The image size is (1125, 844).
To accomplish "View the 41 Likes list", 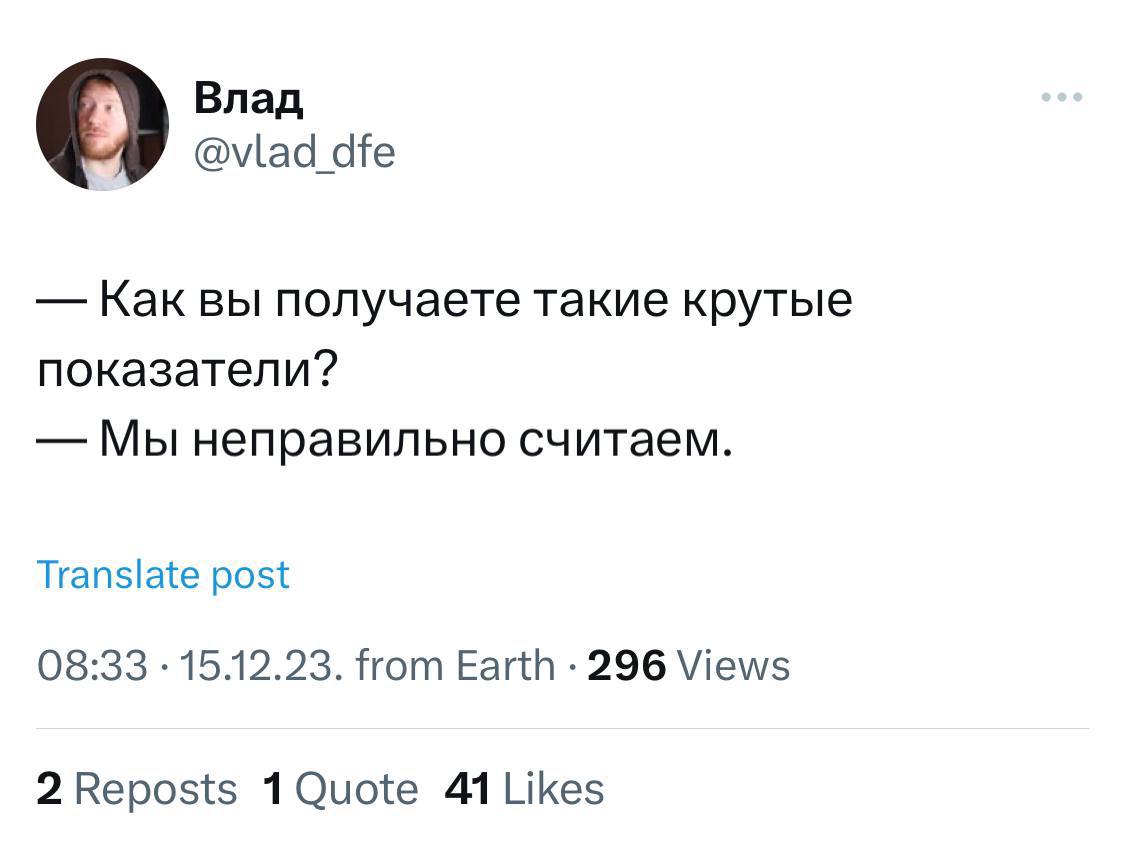I will click(x=523, y=789).
